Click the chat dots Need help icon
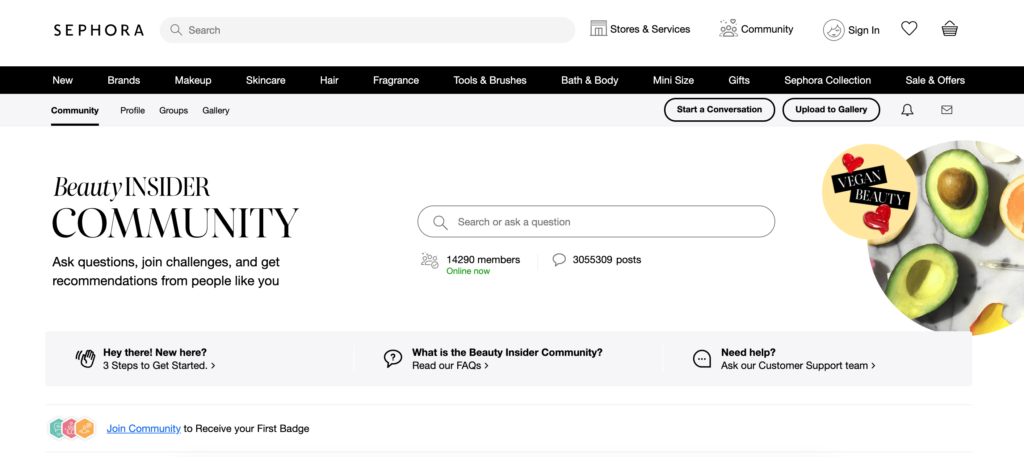This screenshot has height=457, width=1024. [702, 359]
